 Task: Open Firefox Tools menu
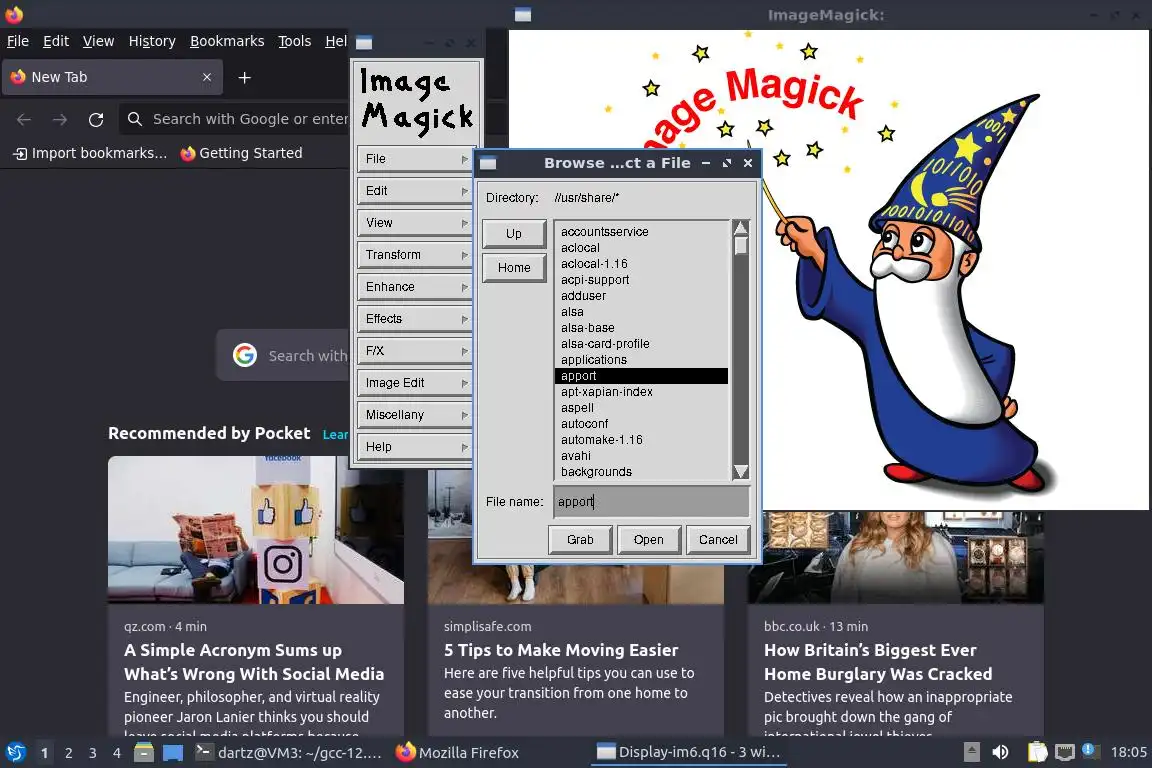coord(295,41)
